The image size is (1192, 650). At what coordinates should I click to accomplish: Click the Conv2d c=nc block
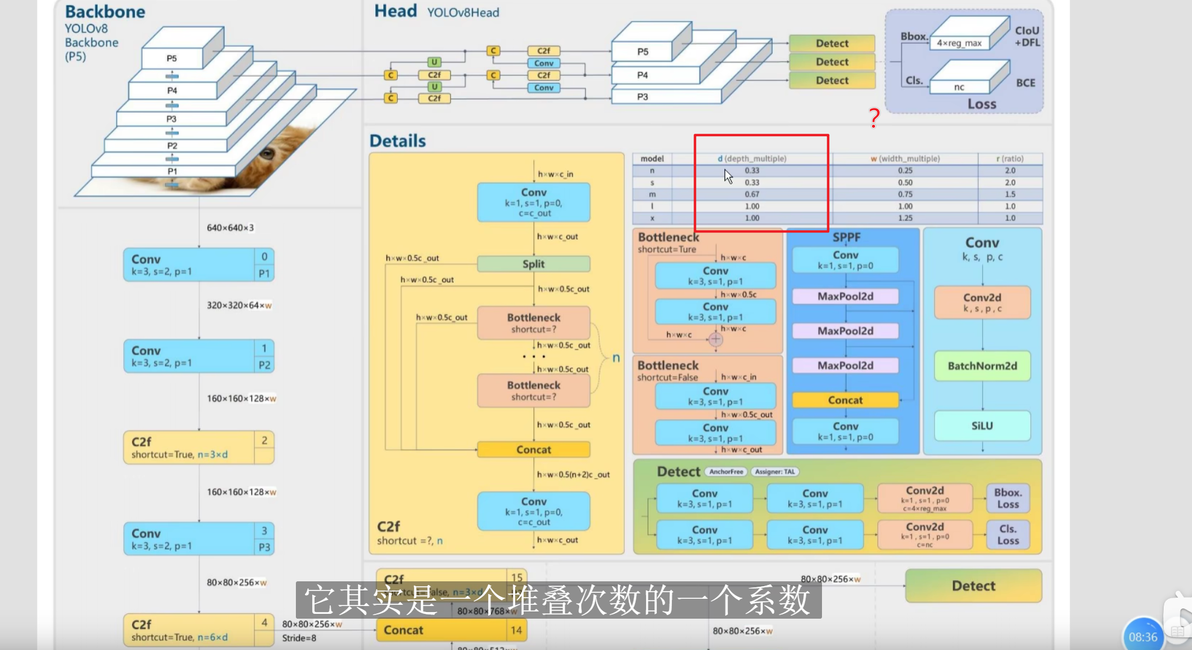[924, 534]
